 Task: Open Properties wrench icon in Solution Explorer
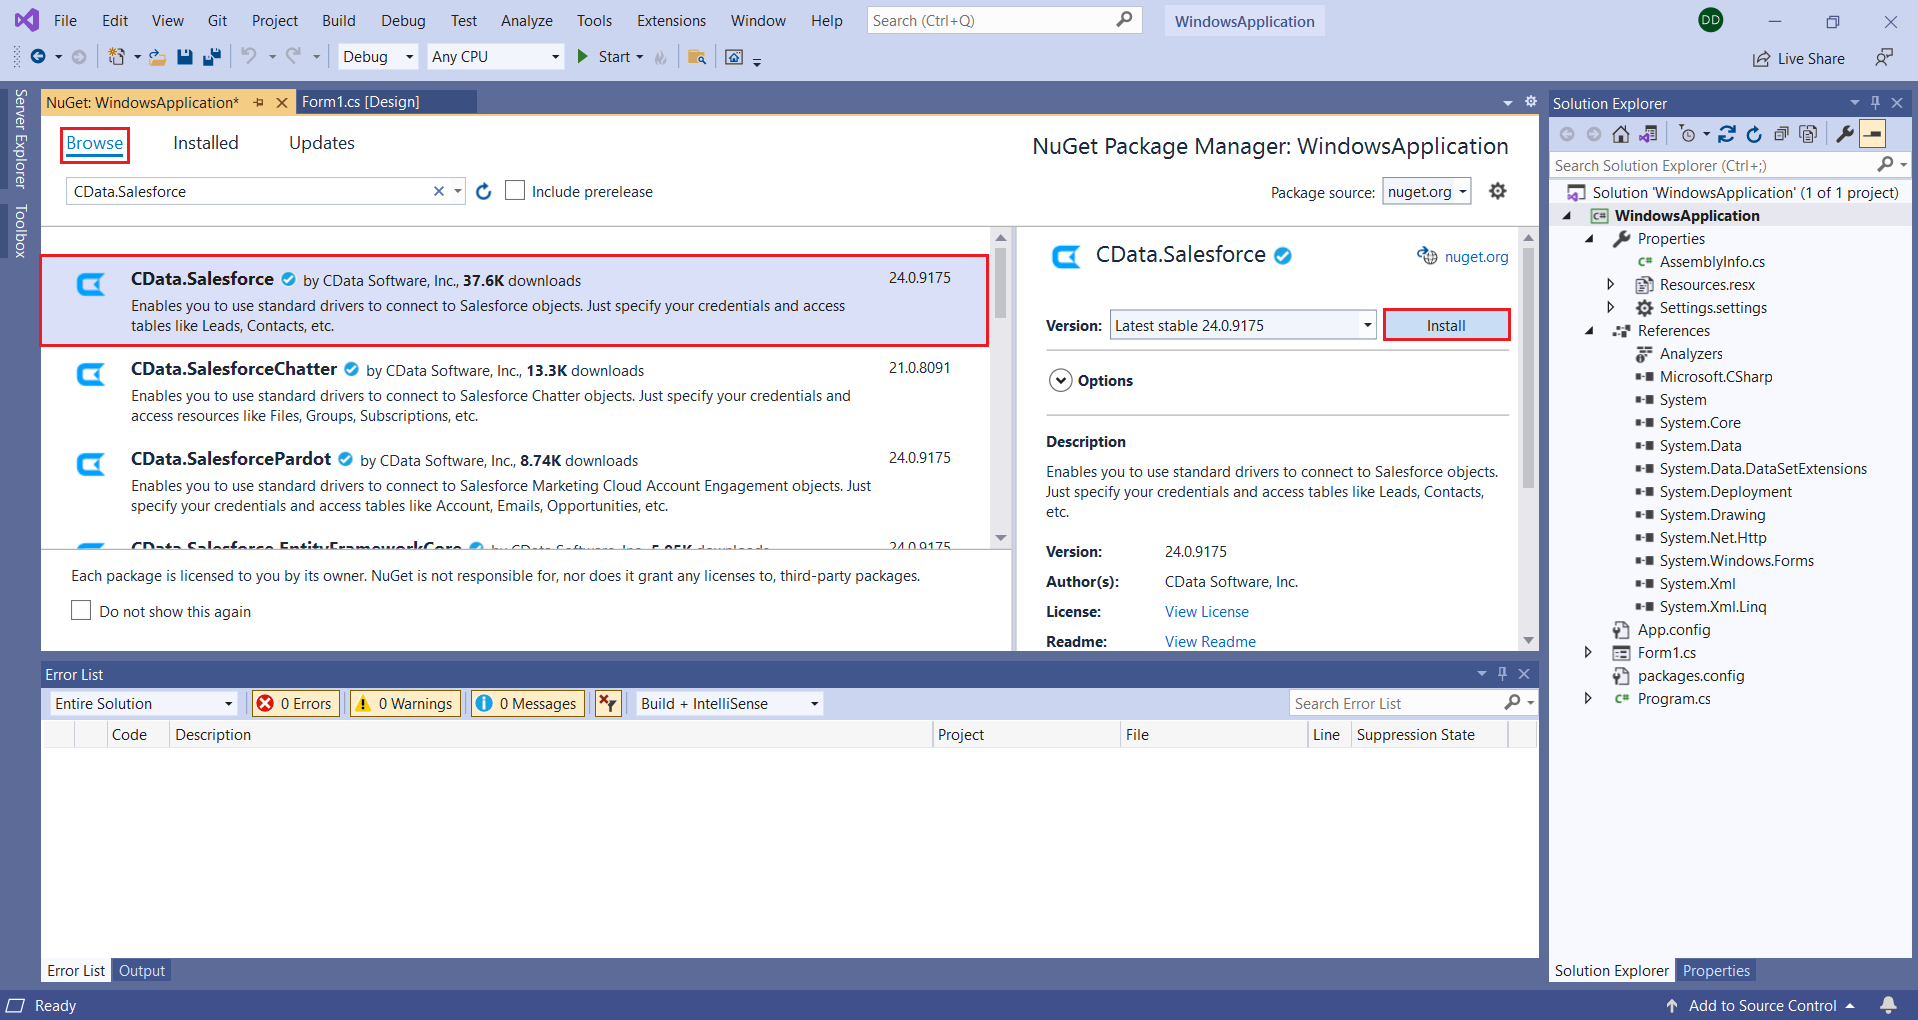coord(1845,134)
